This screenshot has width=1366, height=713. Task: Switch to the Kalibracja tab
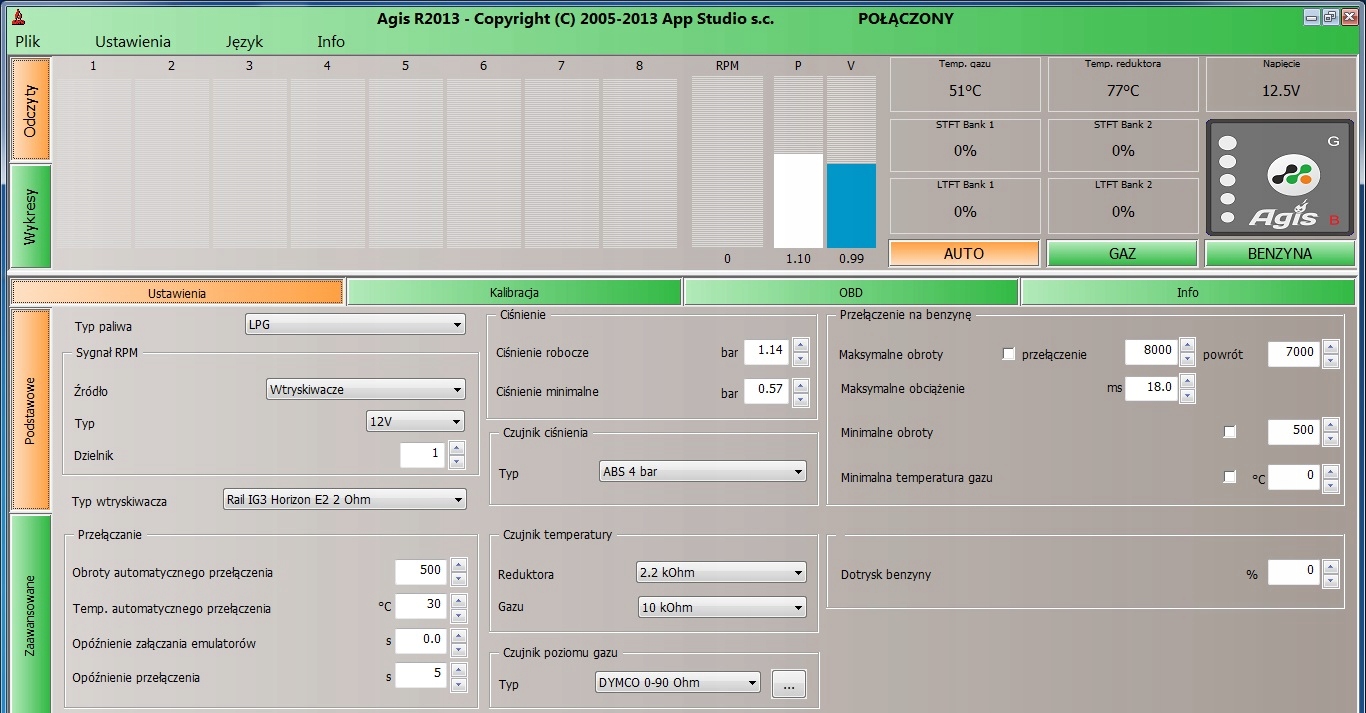[514, 292]
